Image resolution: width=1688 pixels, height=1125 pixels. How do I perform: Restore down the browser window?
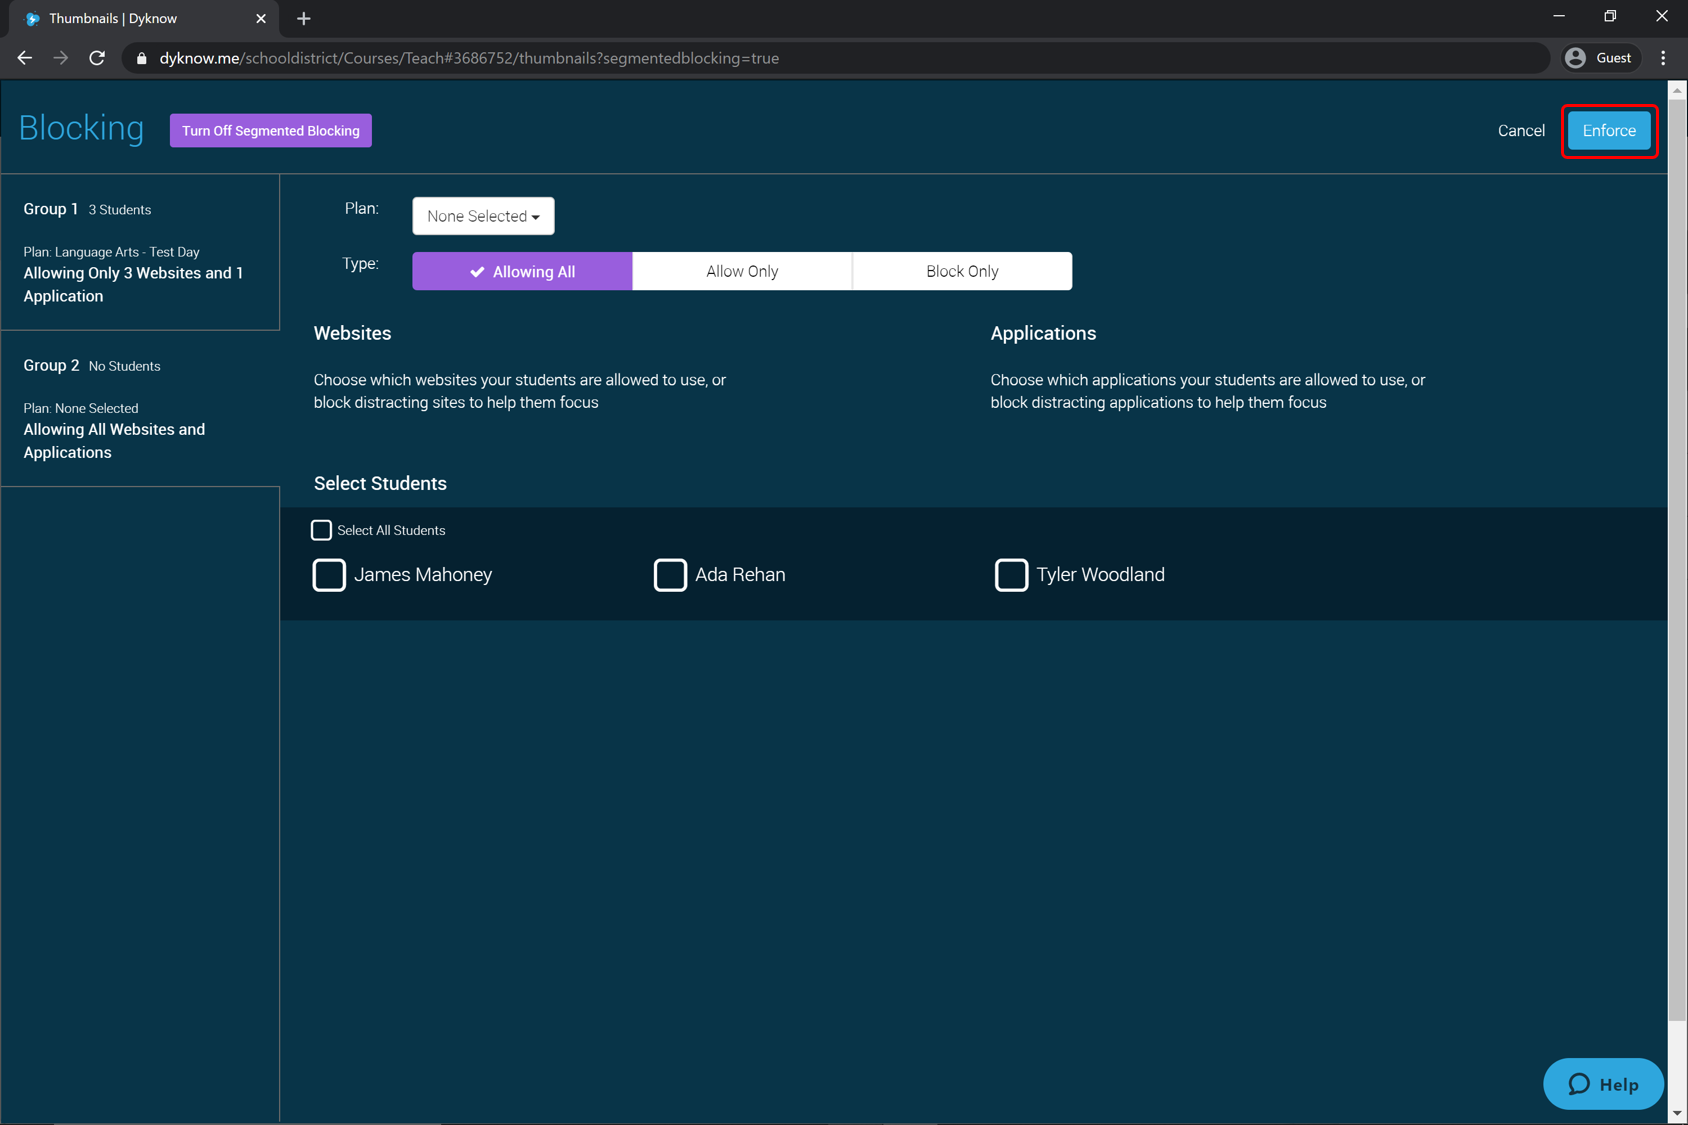pos(1610,16)
